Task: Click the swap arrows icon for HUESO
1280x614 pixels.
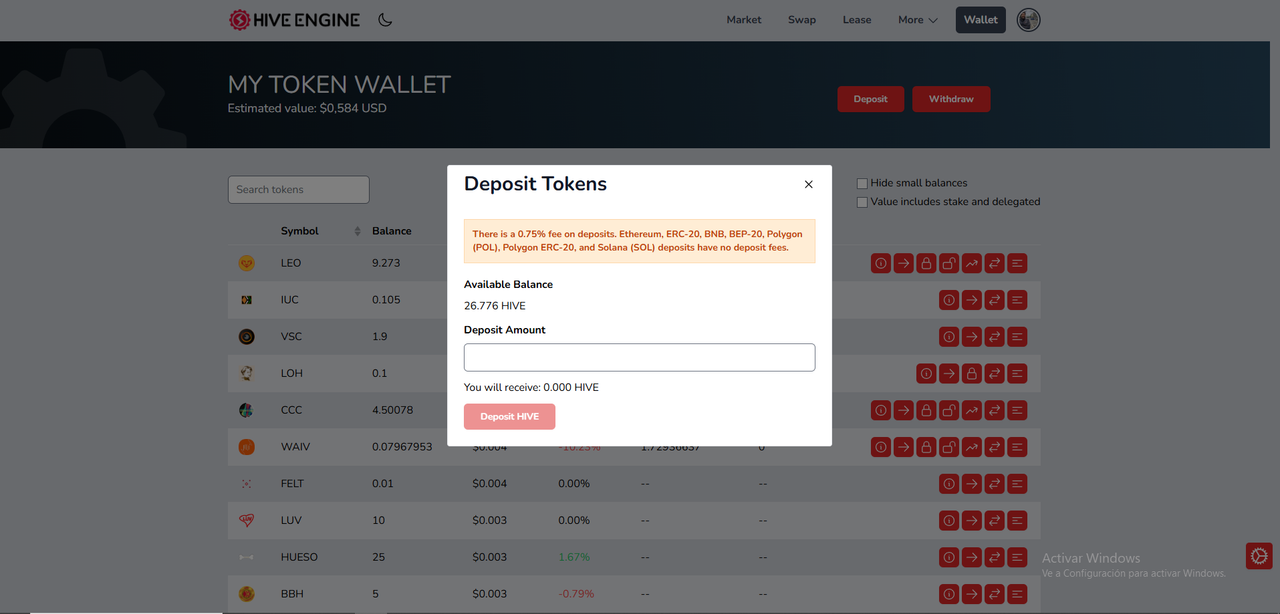Action: pos(995,557)
